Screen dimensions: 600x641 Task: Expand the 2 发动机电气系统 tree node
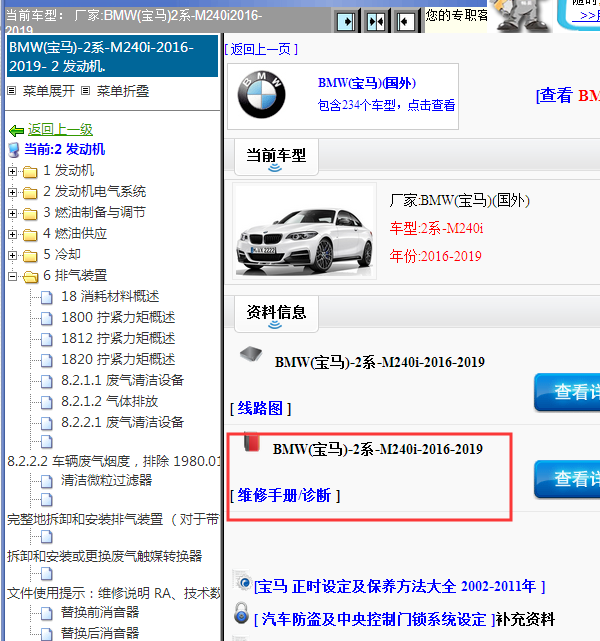[12, 193]
